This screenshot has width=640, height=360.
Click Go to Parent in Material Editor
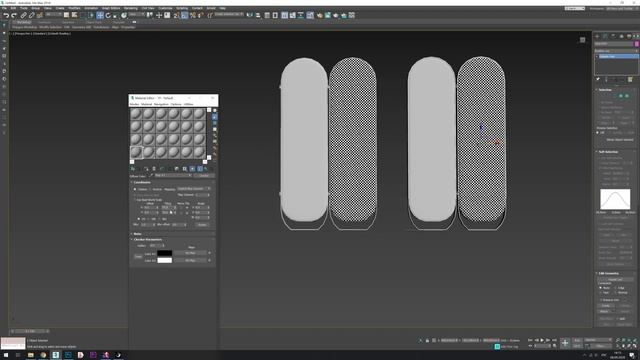click(x=206, y=169)
